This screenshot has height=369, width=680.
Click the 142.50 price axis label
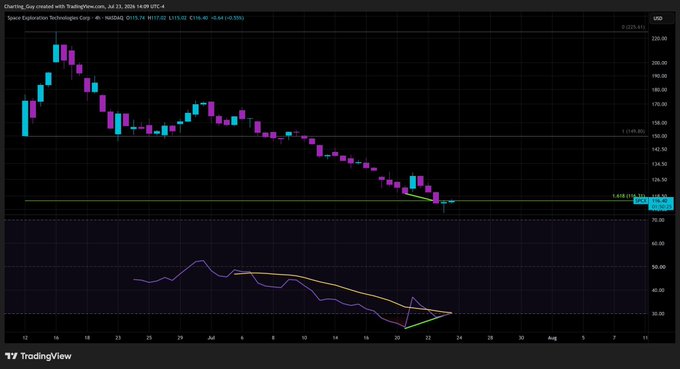pos(659,149)
